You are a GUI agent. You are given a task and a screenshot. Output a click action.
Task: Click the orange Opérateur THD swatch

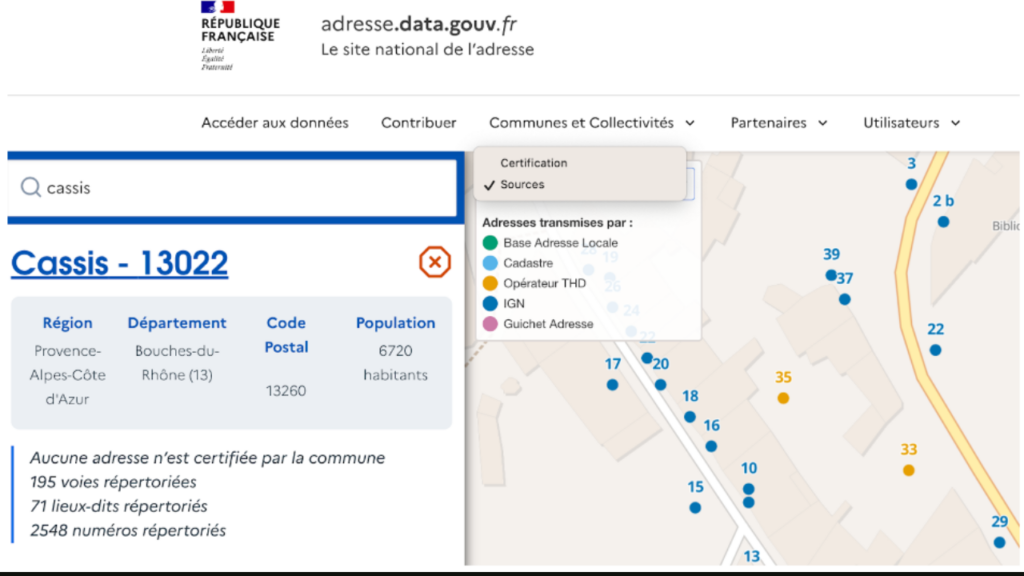click(490, 283)
